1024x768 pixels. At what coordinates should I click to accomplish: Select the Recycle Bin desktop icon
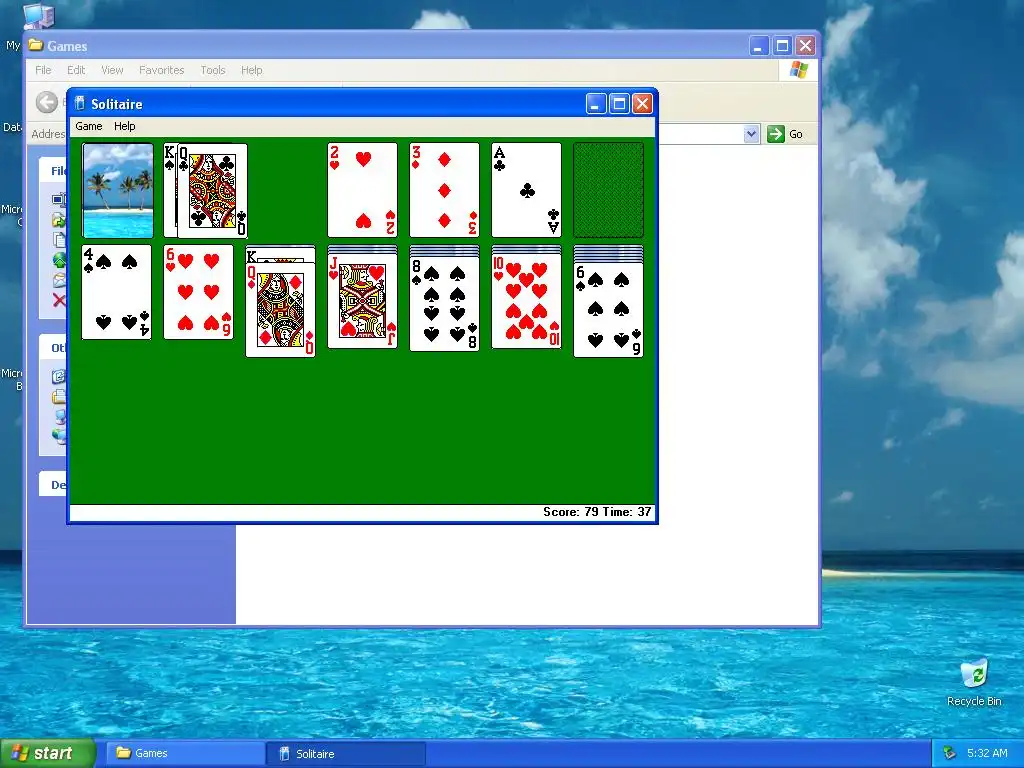(974, 683)
